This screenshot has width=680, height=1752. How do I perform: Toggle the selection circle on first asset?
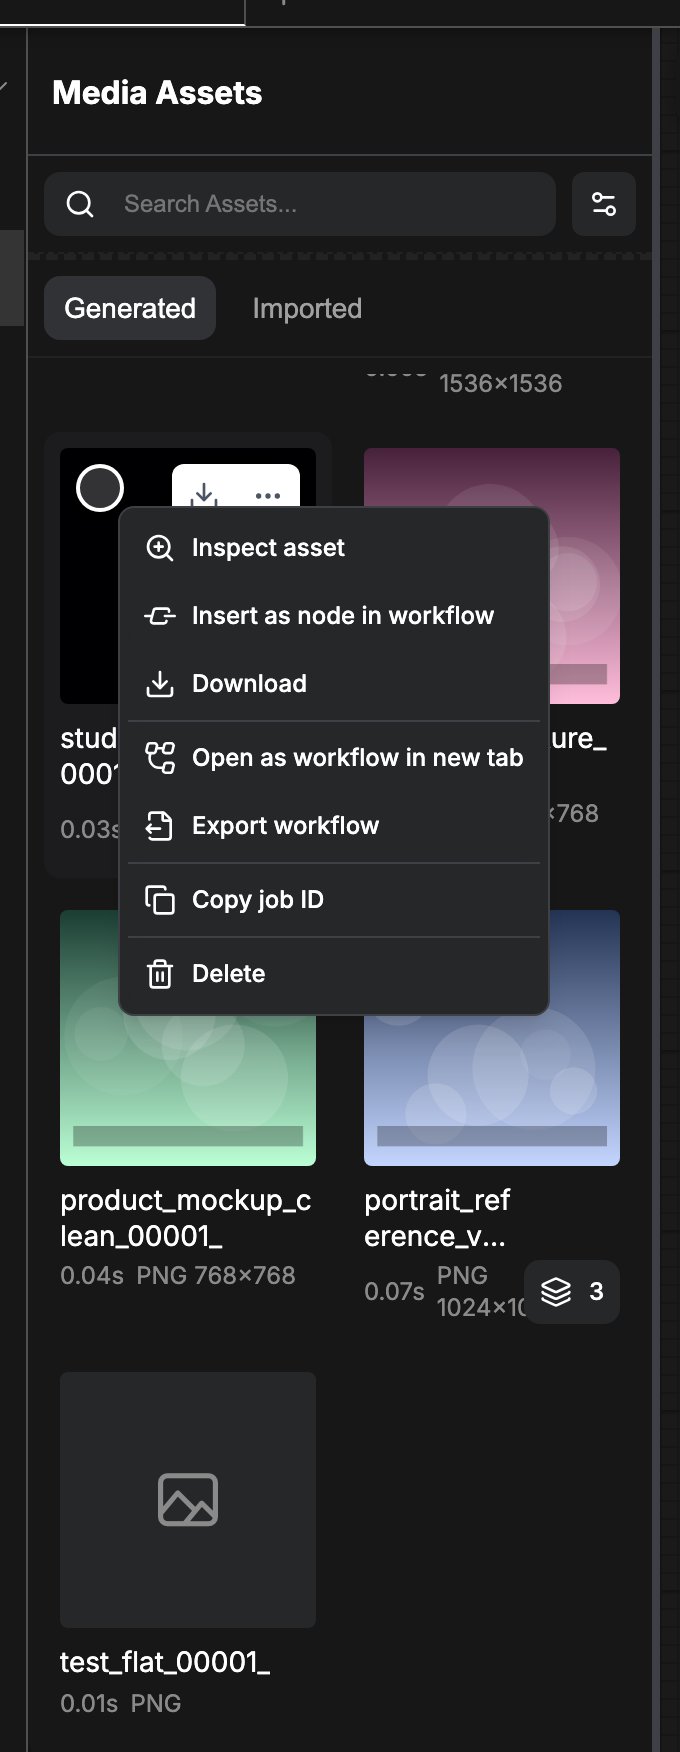(100, 488)
